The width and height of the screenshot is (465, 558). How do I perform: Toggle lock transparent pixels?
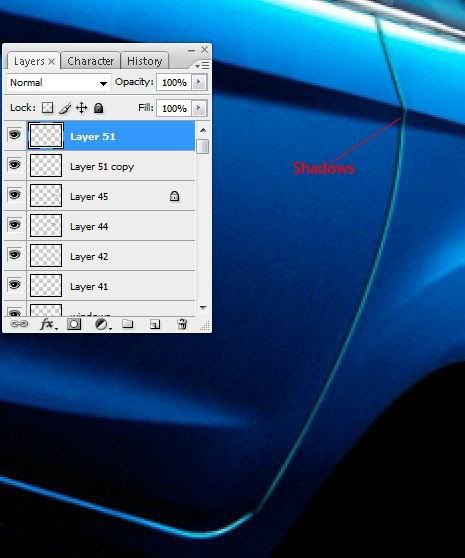click(47, 107)
